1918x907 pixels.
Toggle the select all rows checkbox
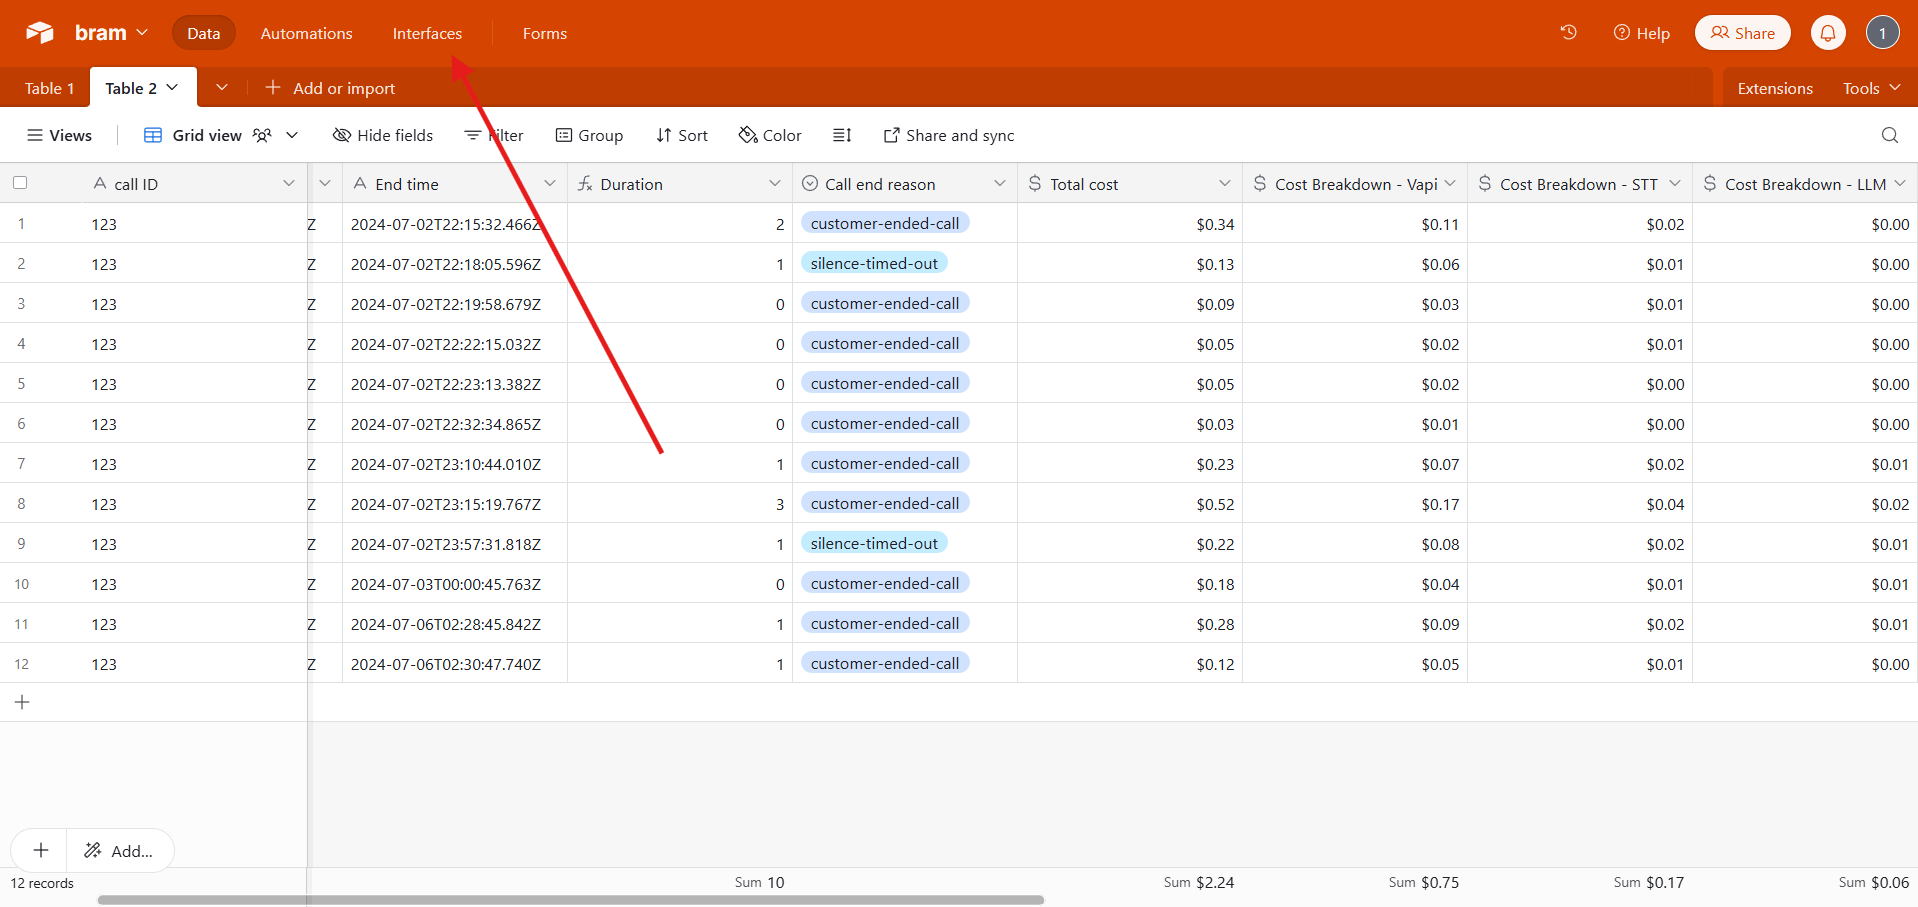click(20, 183)
